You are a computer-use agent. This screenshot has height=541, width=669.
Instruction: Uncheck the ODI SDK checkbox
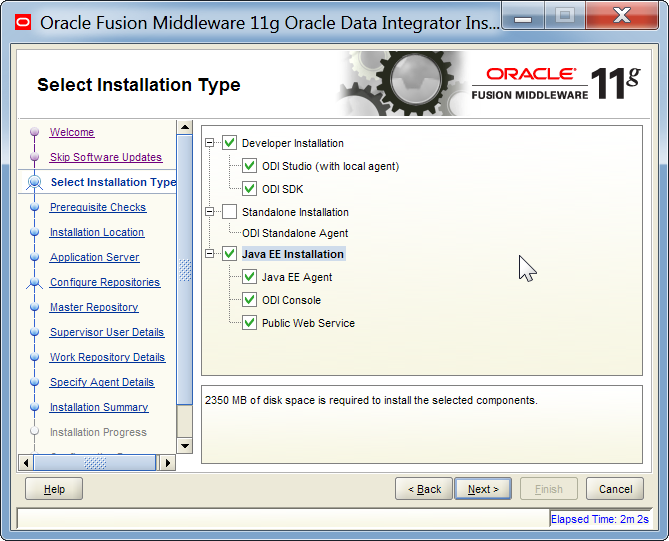click(250, 189)
